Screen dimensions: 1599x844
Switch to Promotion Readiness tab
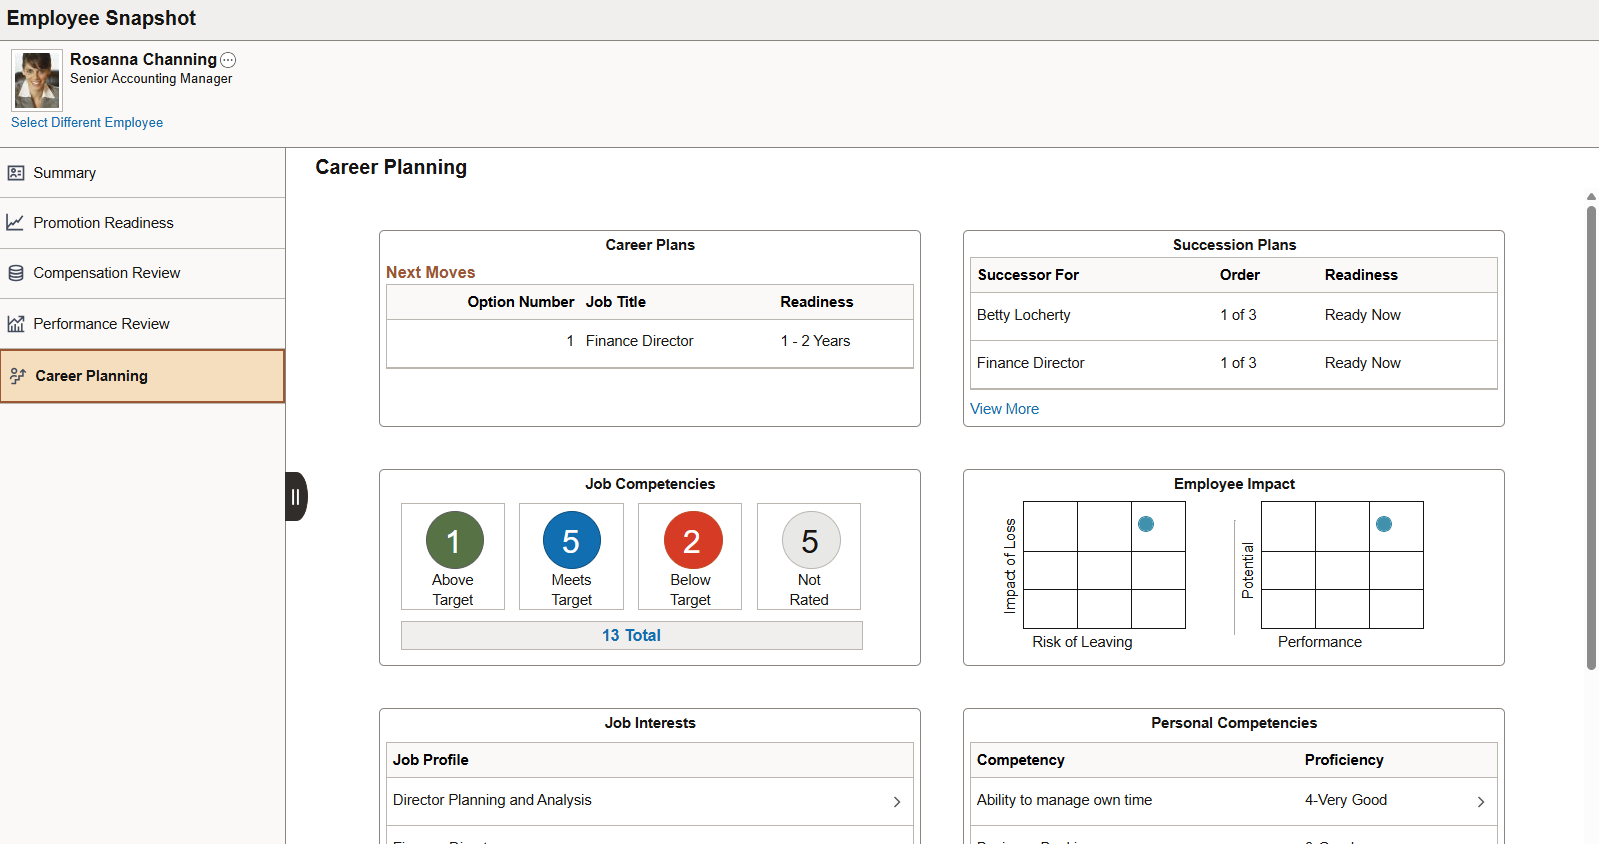point(143,223)
